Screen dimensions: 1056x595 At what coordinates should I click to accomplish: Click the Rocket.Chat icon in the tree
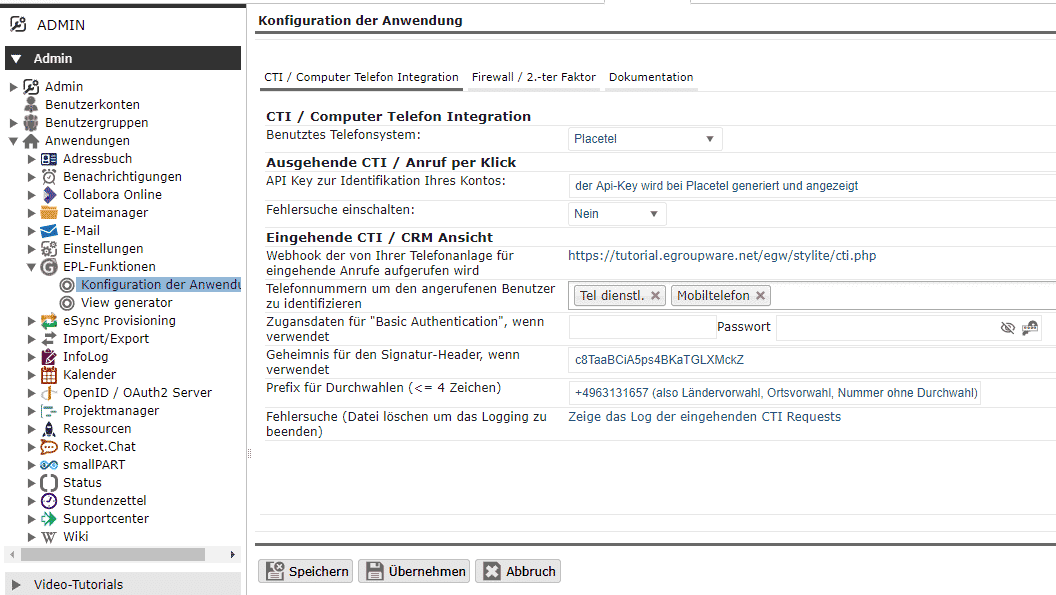tap(49, 447)
